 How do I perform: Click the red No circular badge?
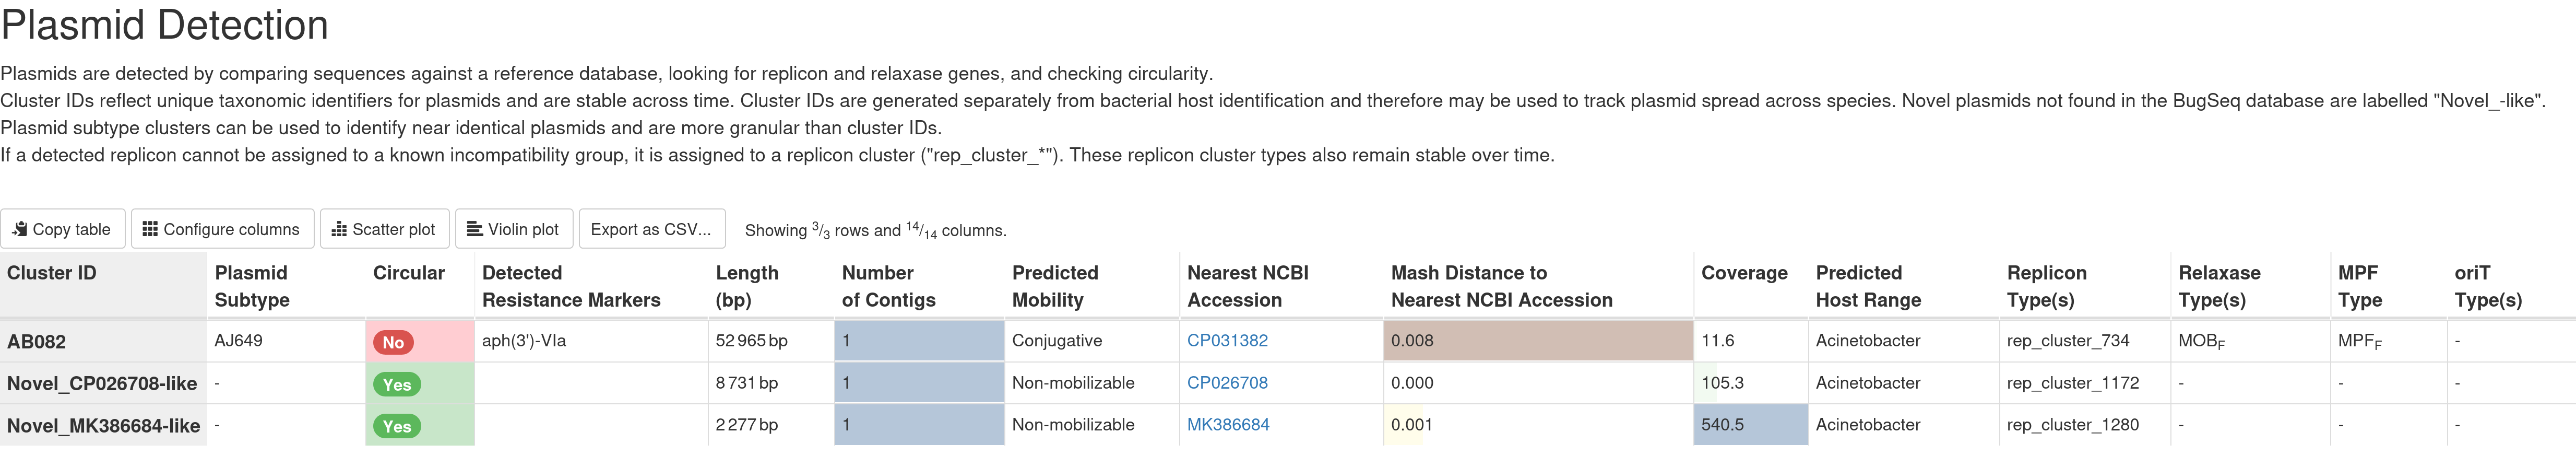pyautogui.click(x=393, y=343)
